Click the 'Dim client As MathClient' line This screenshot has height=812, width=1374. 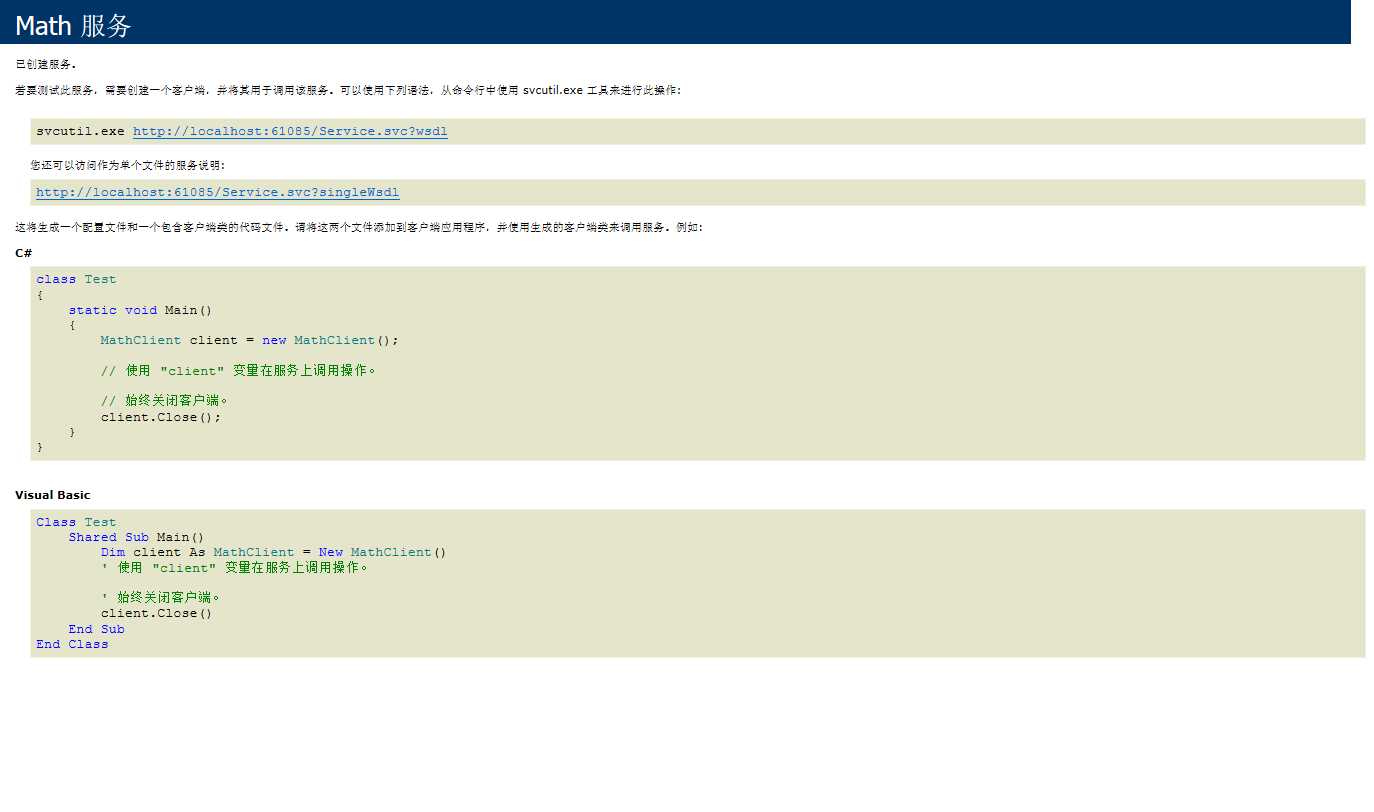coord(274,552)
